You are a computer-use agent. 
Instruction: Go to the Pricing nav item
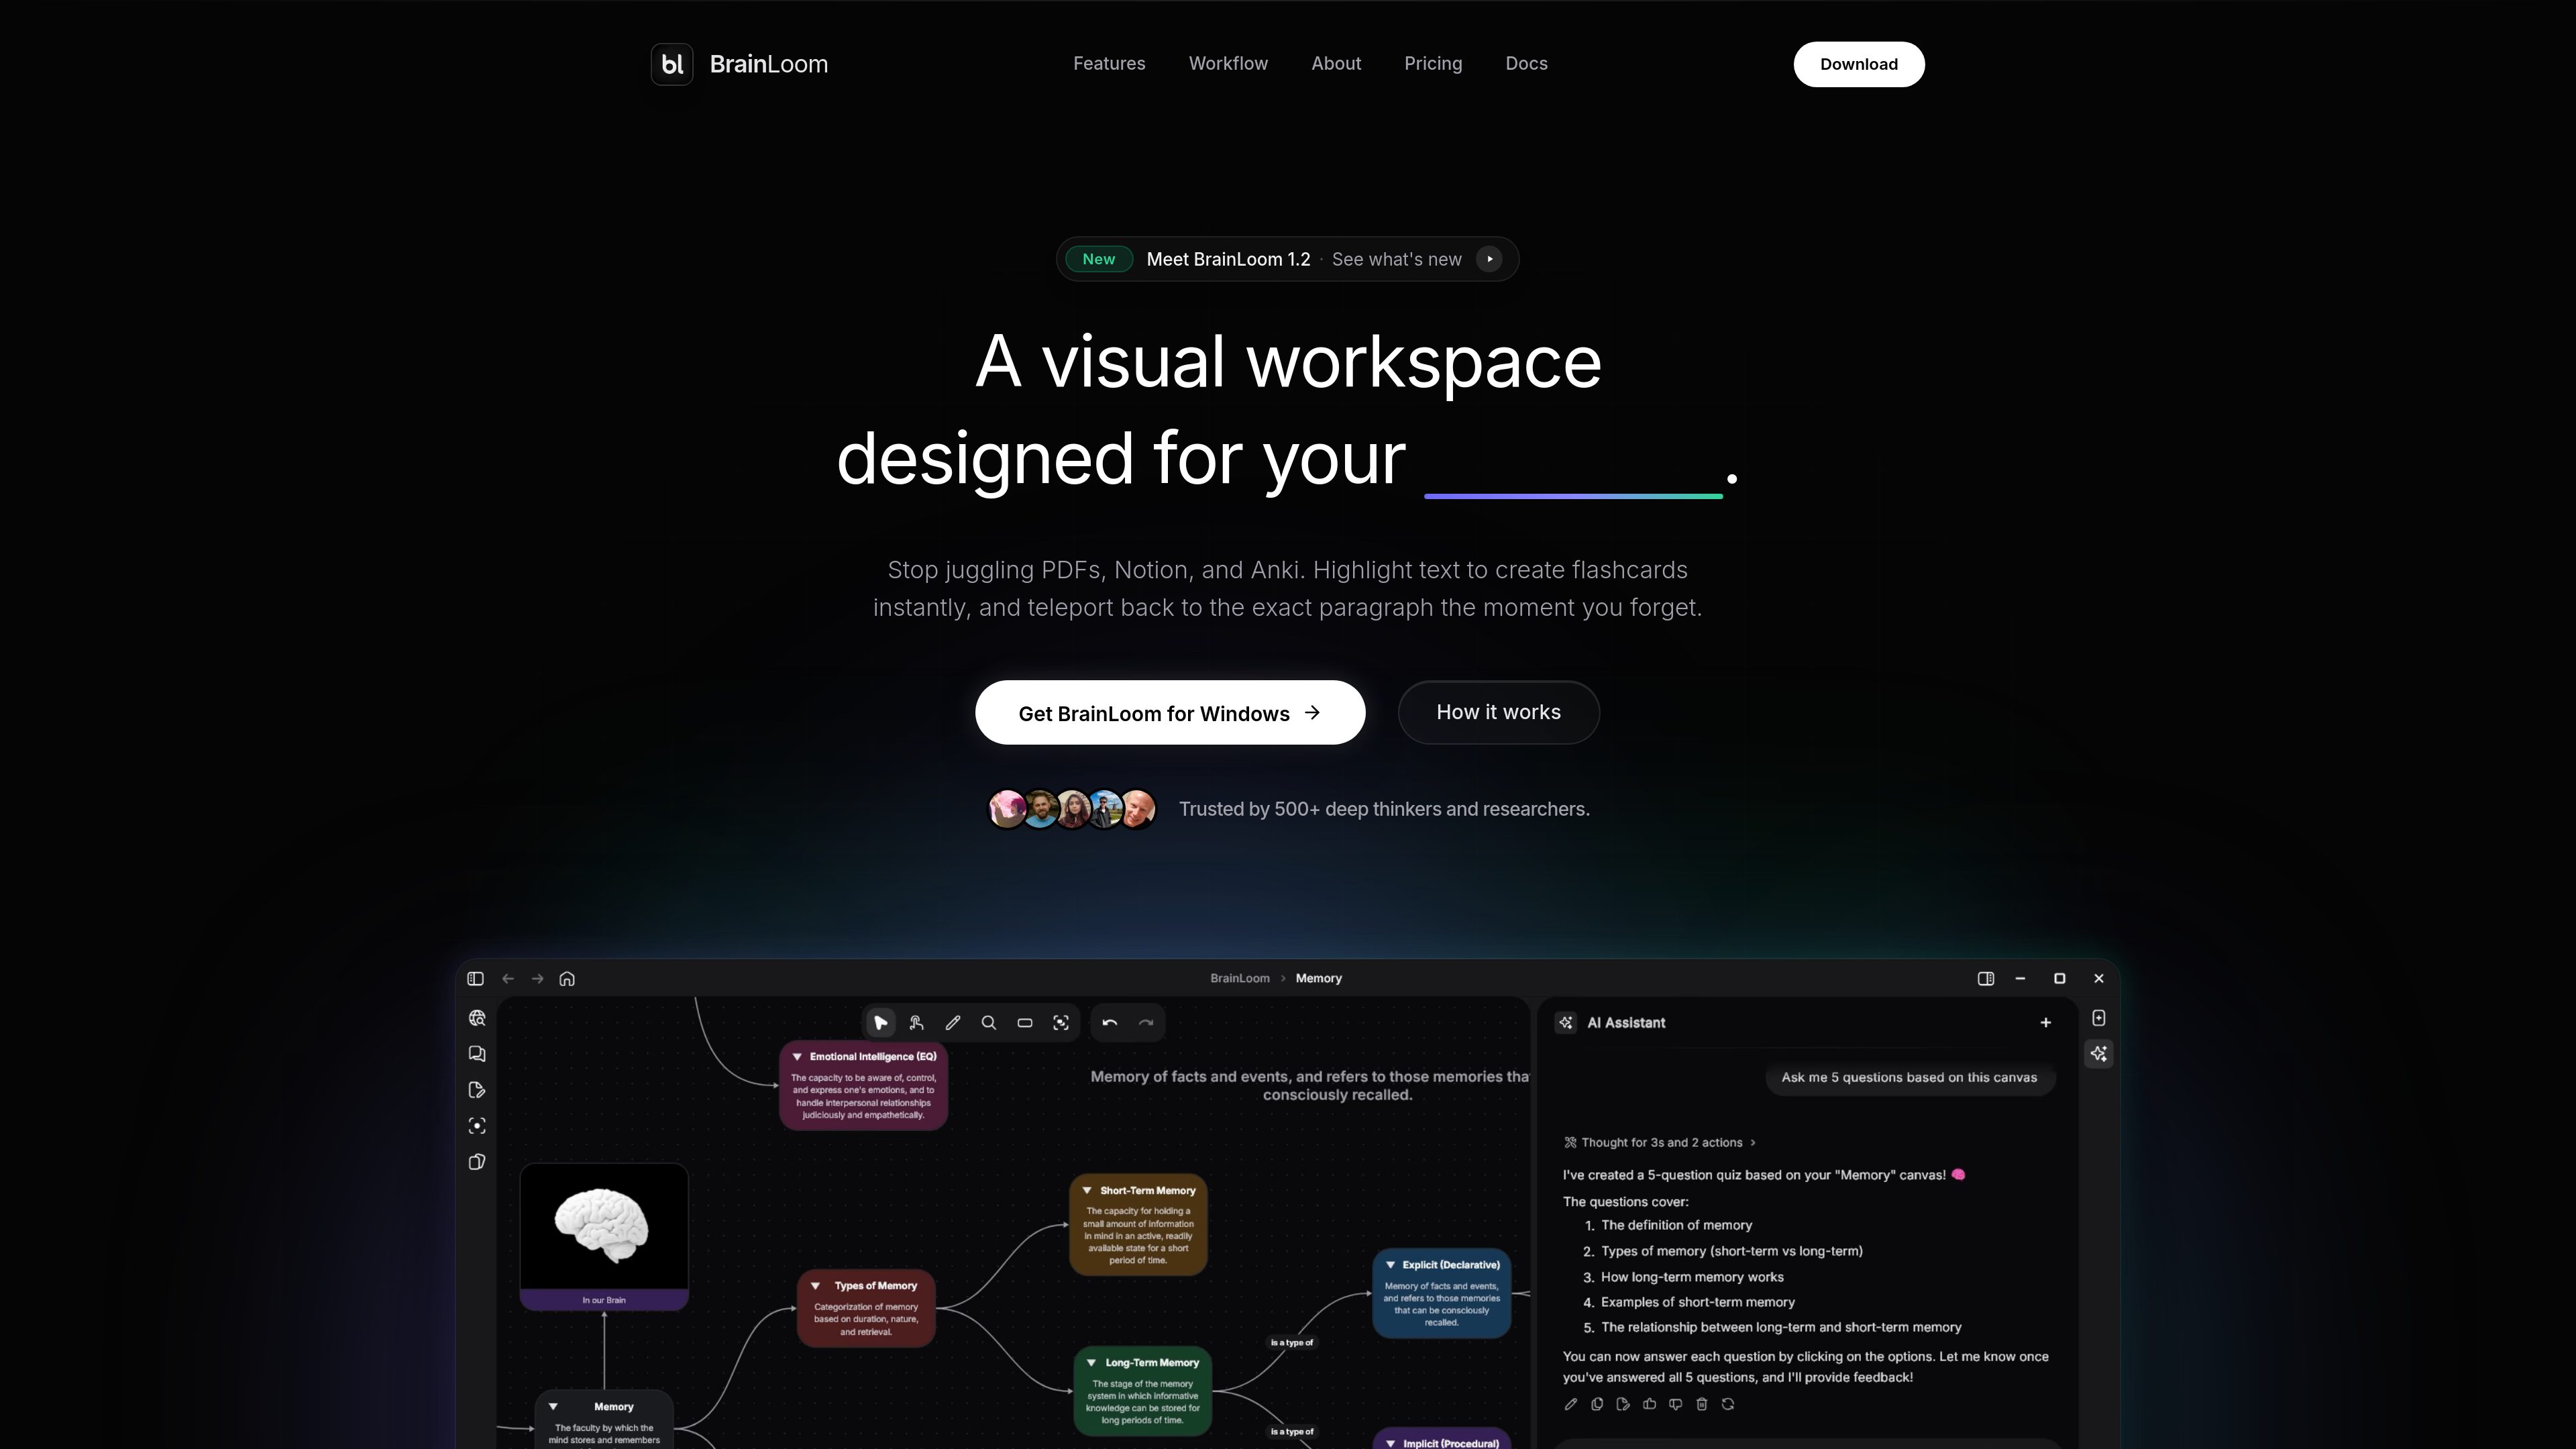pos(1433,63)
